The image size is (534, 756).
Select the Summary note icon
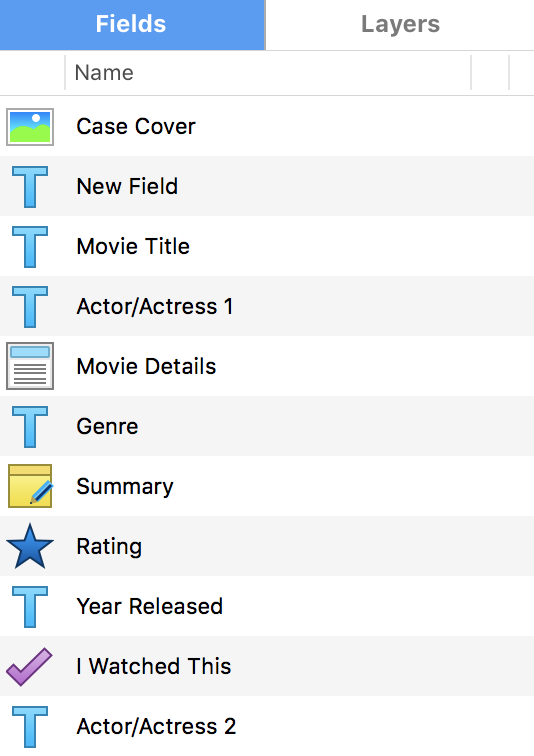(x=30, y=486)
